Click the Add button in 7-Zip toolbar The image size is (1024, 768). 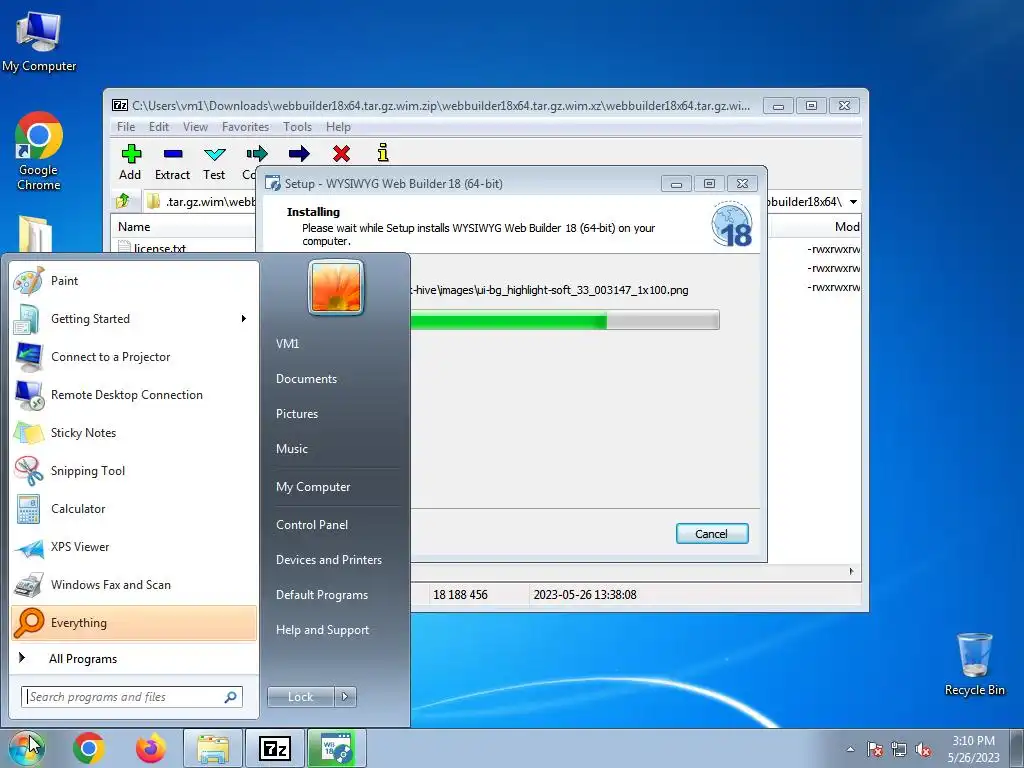[131, 162]
